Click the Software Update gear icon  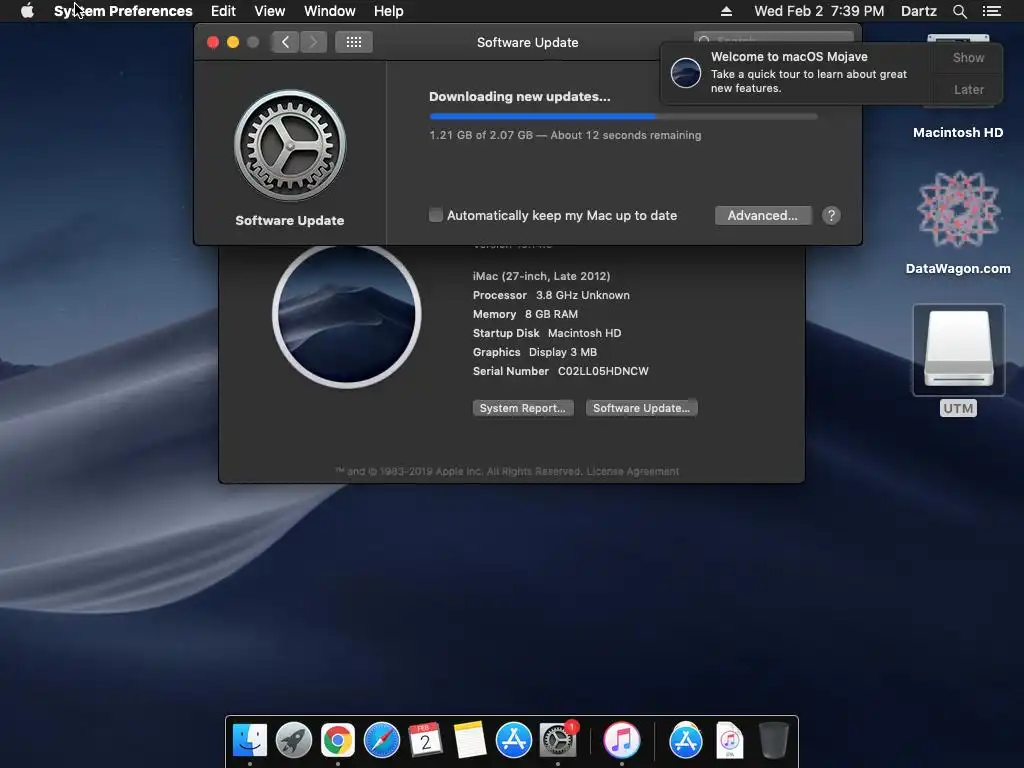290,146
